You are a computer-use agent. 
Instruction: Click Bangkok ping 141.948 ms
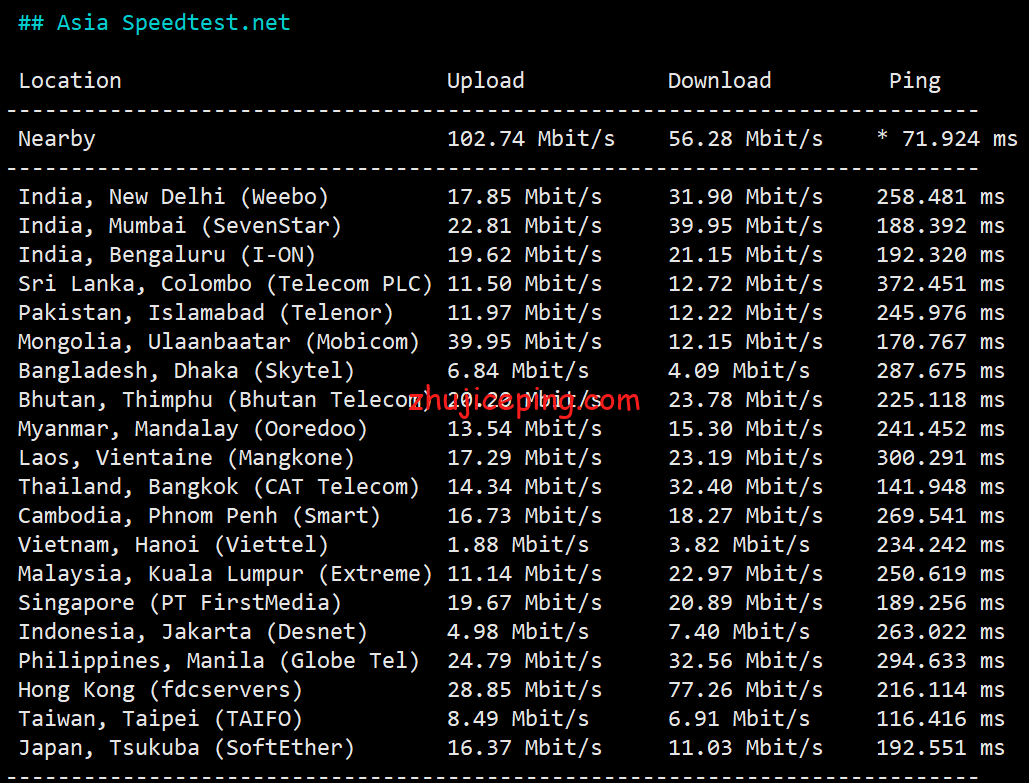[x=940, y=486]
